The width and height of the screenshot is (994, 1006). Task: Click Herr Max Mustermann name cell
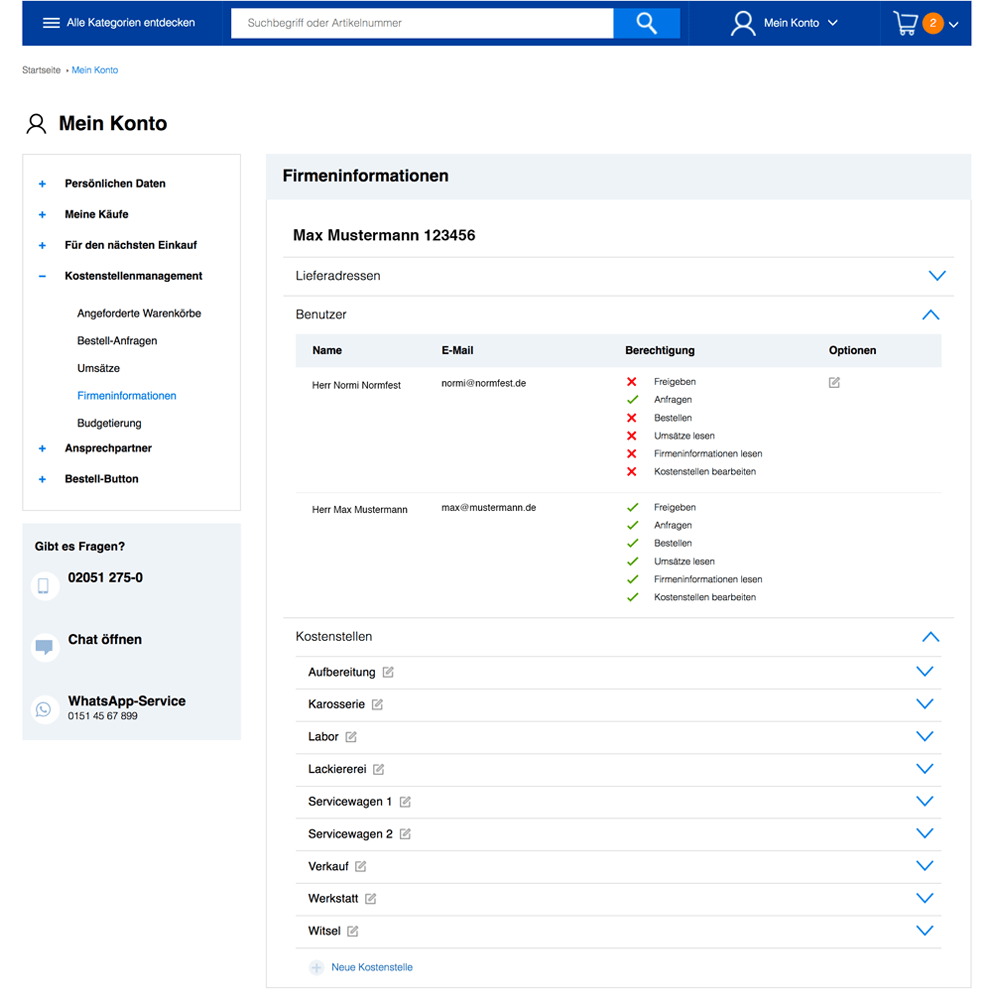(x=359, y=509)
